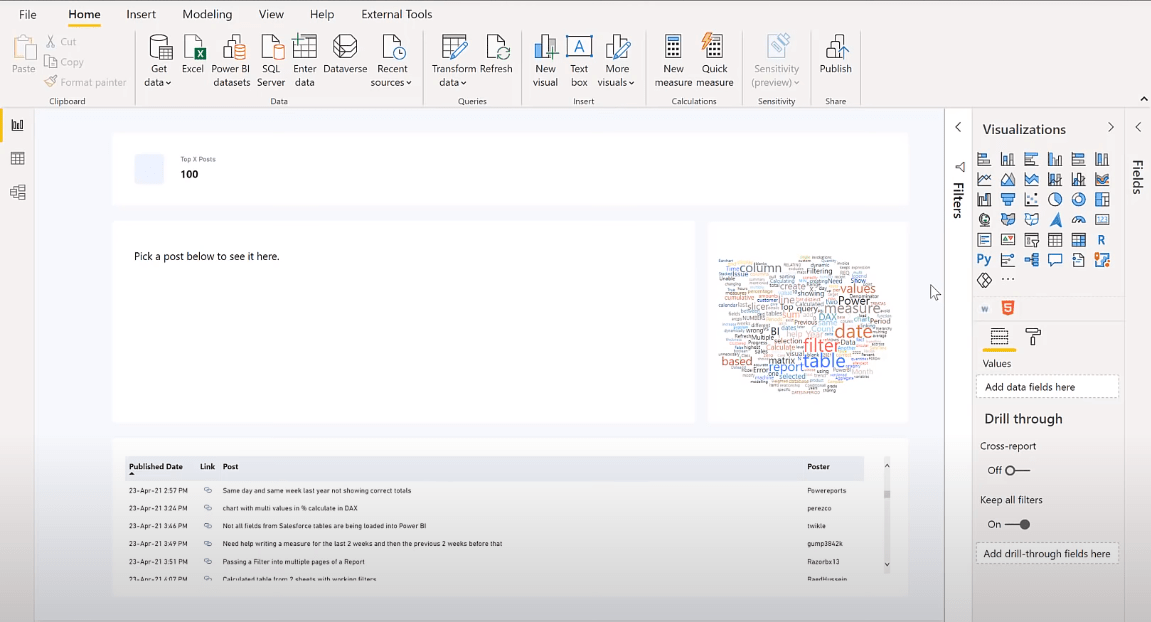
Task: Select the Word Cloud custom visual icon
Action: [x=984, y=308]
